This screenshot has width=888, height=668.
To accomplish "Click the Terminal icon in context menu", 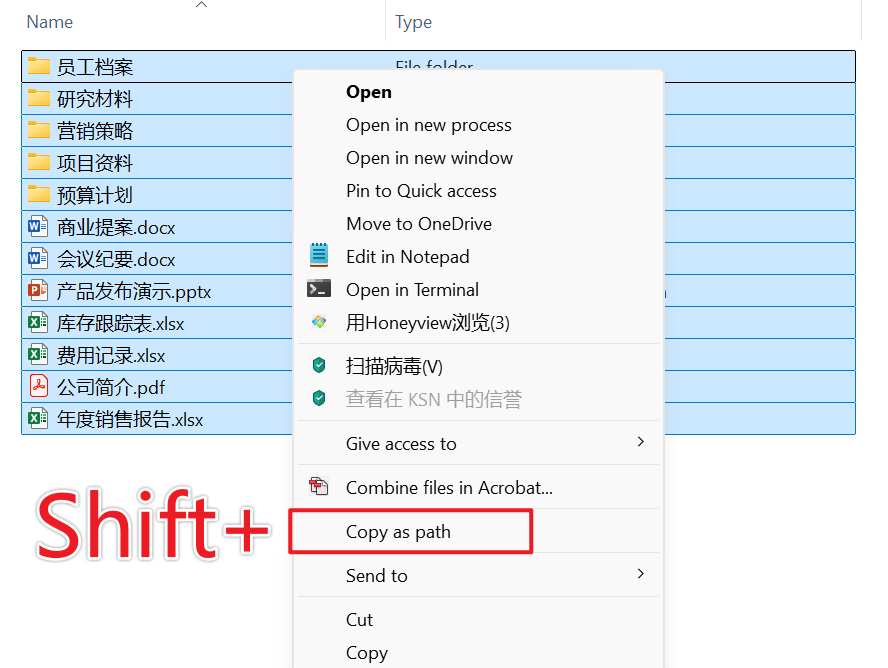I will (319, 288).
